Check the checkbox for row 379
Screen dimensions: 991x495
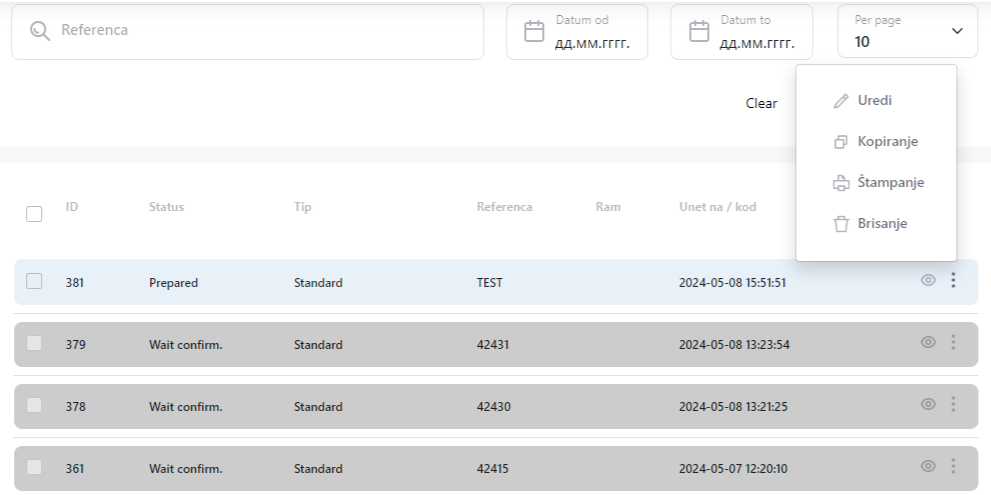(x=34, y=344)
